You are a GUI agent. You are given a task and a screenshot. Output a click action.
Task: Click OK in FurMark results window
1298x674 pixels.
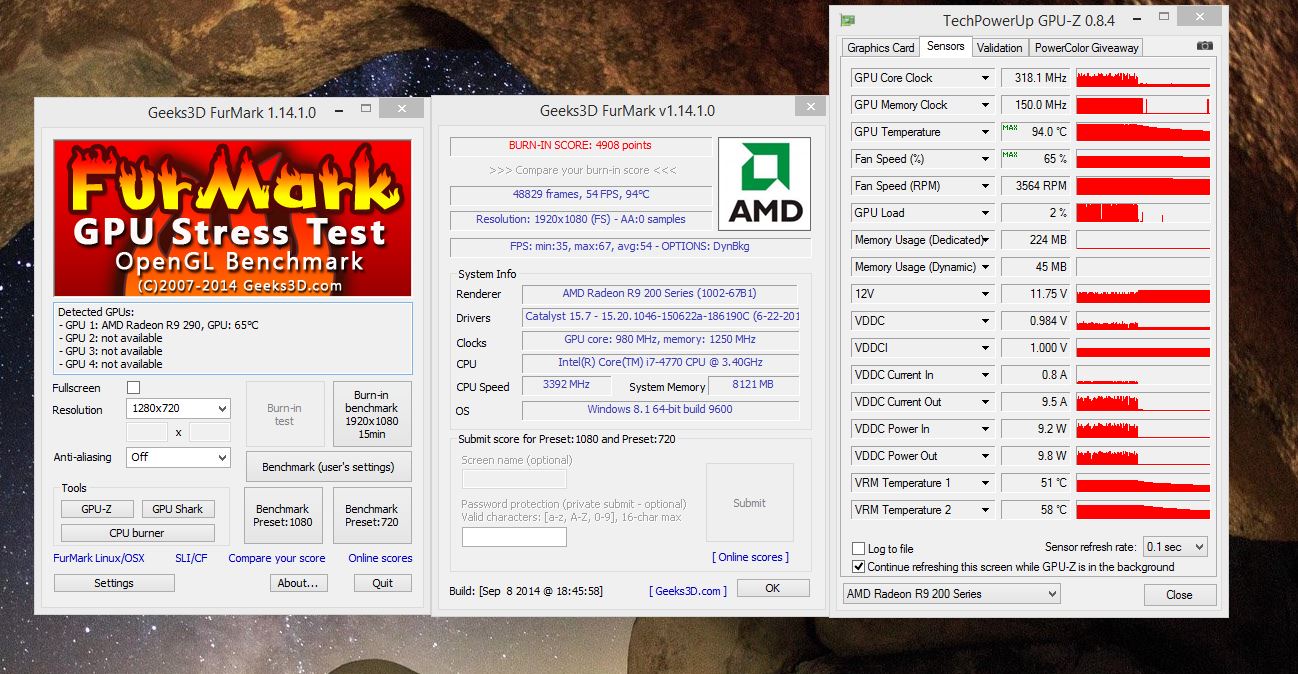pyautogui.click(x=772, y=588)
